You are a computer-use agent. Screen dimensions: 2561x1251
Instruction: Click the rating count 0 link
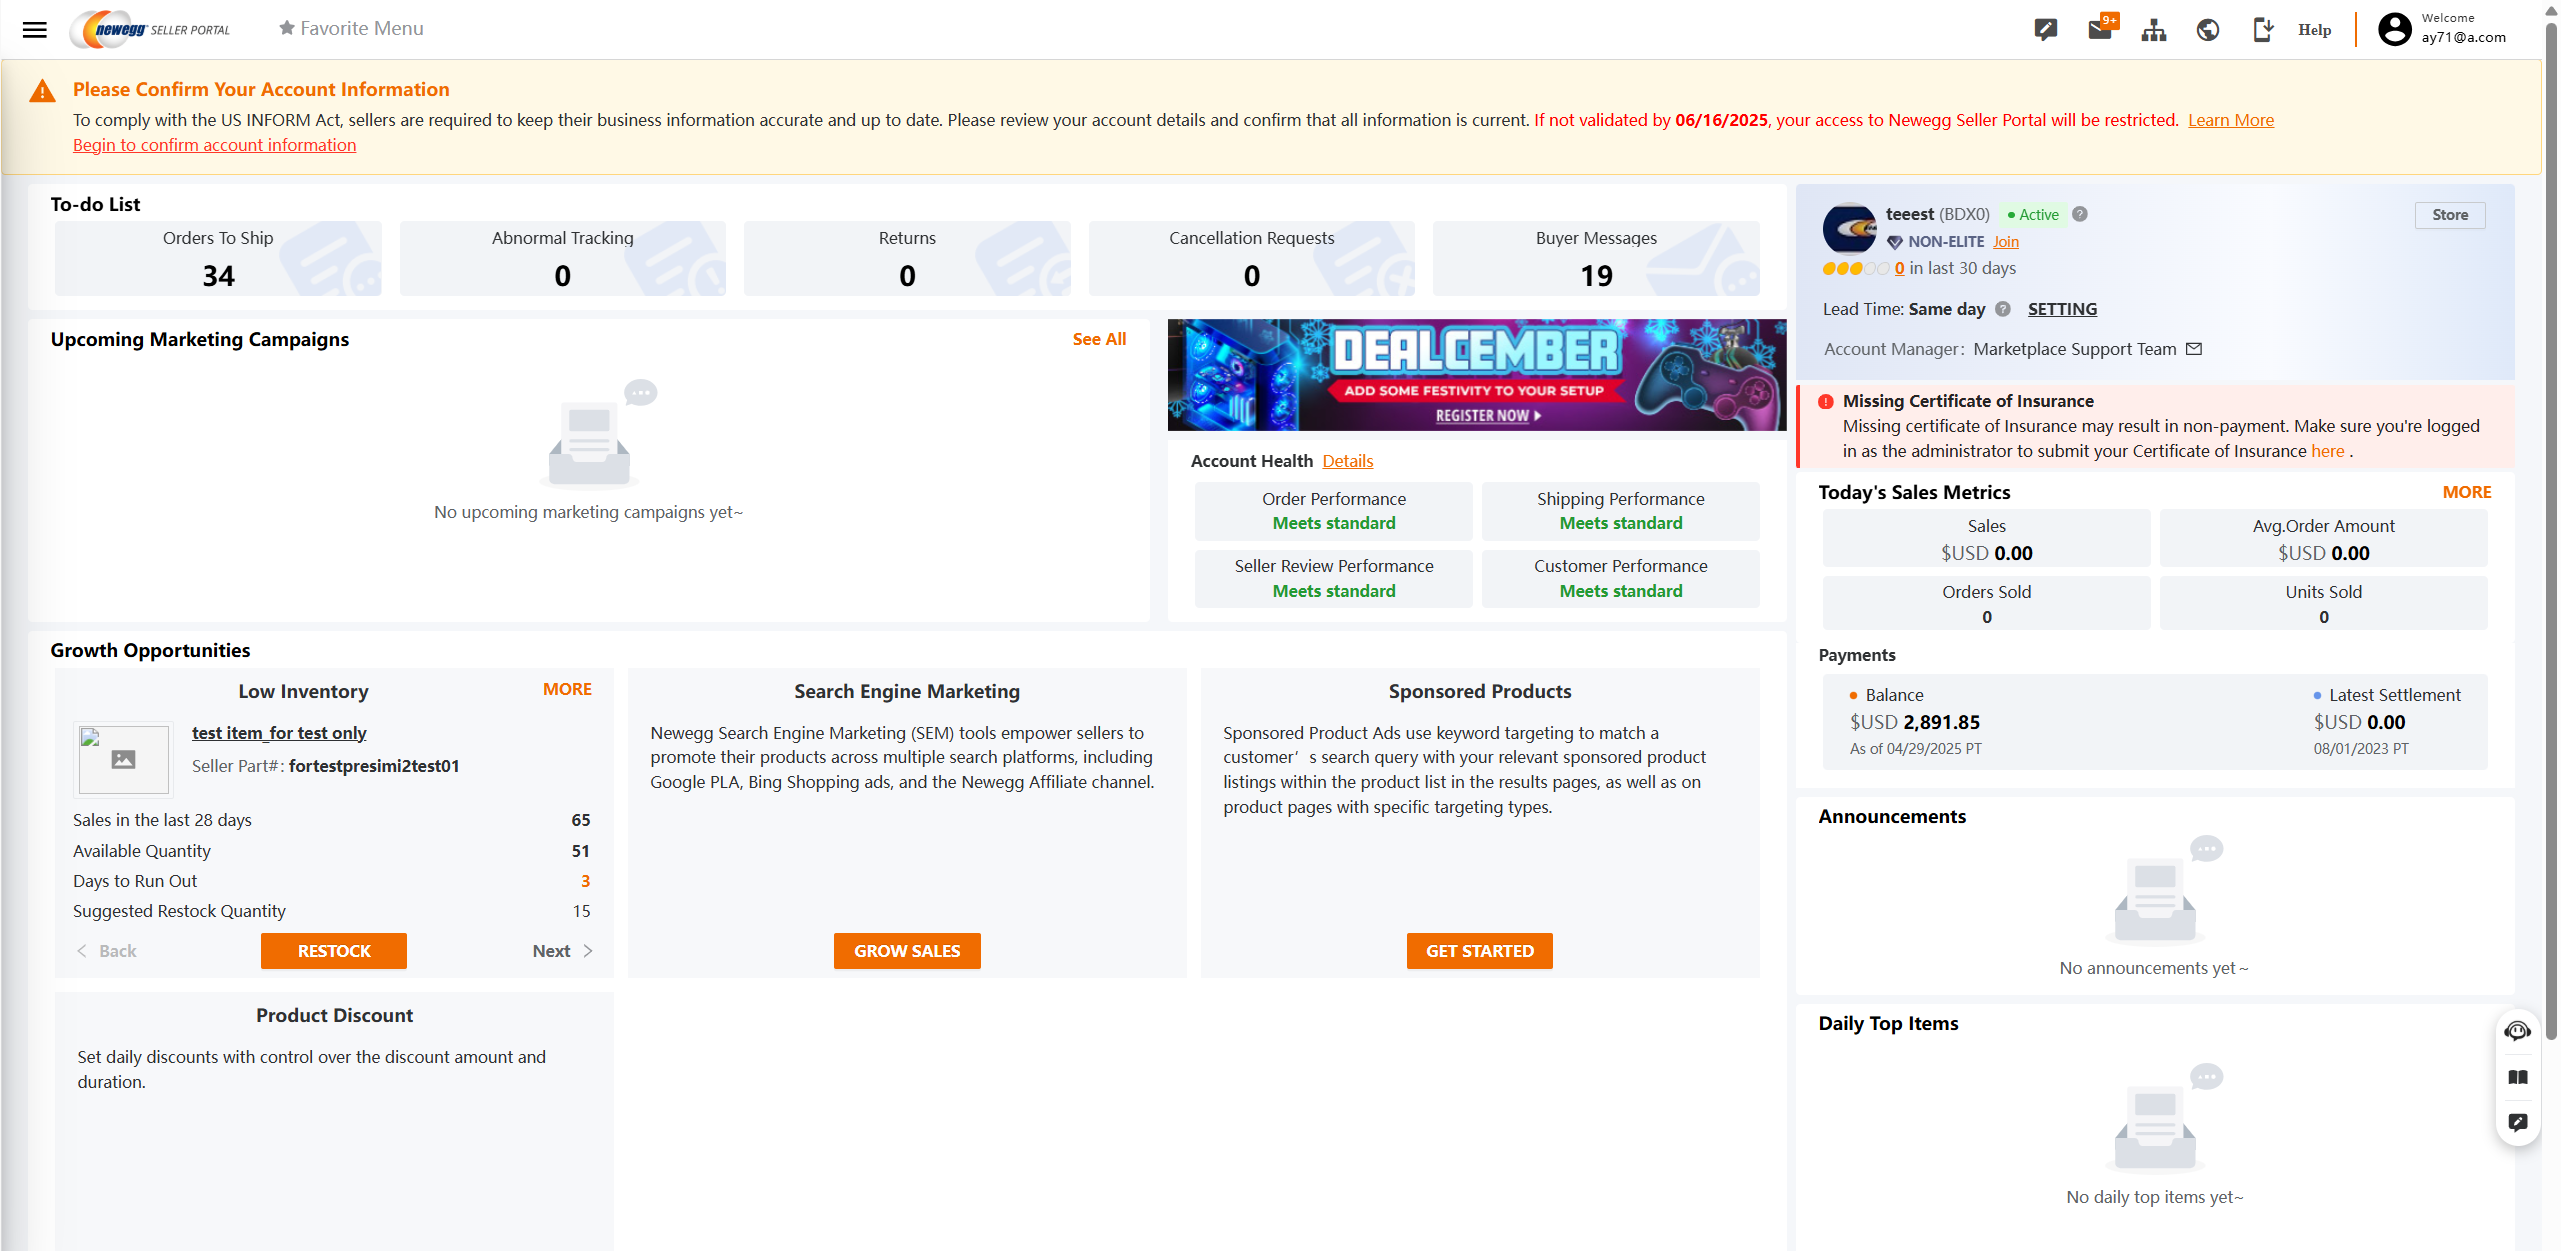click(x=1899, y=268)
